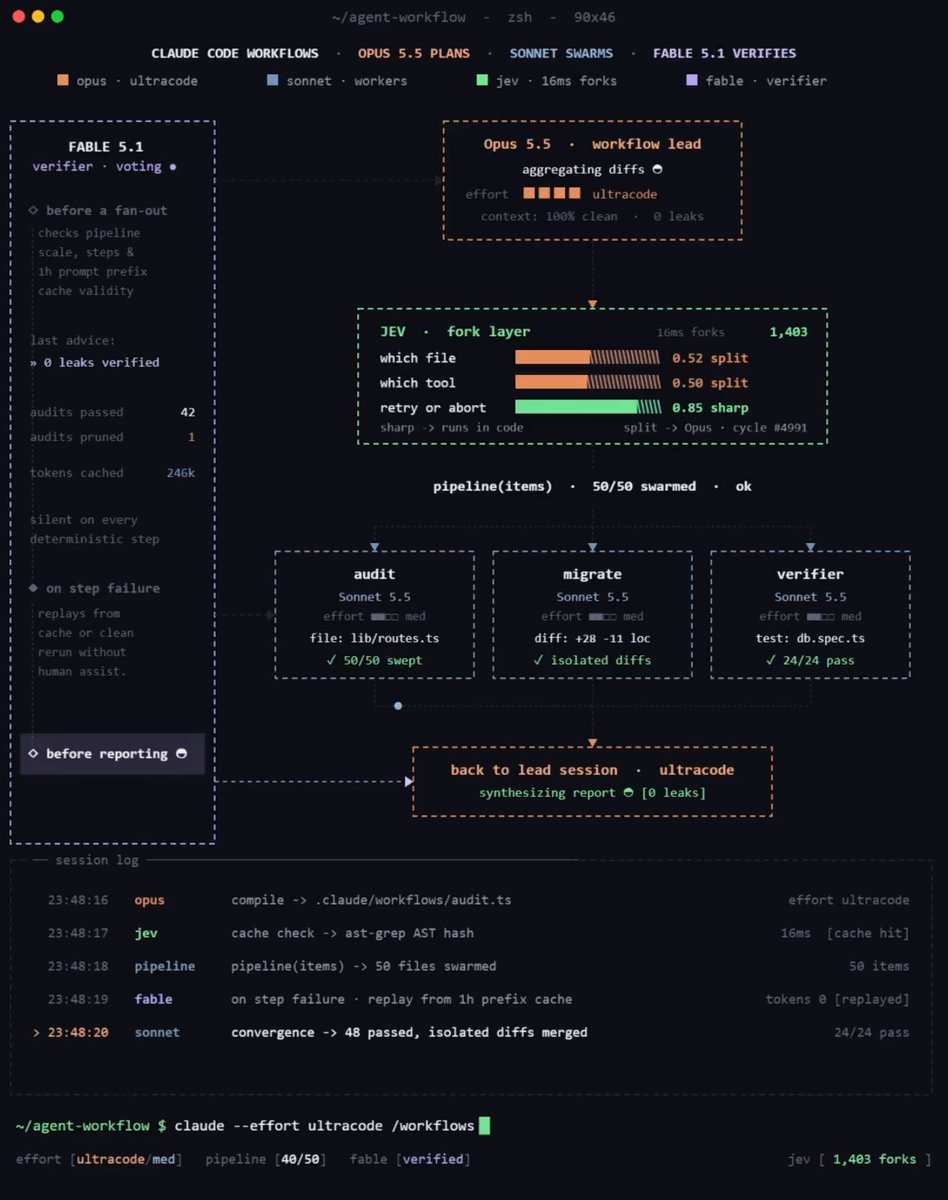Click the blue sonnet workers legend square
Screen dimensions: 948x1200
273,80
